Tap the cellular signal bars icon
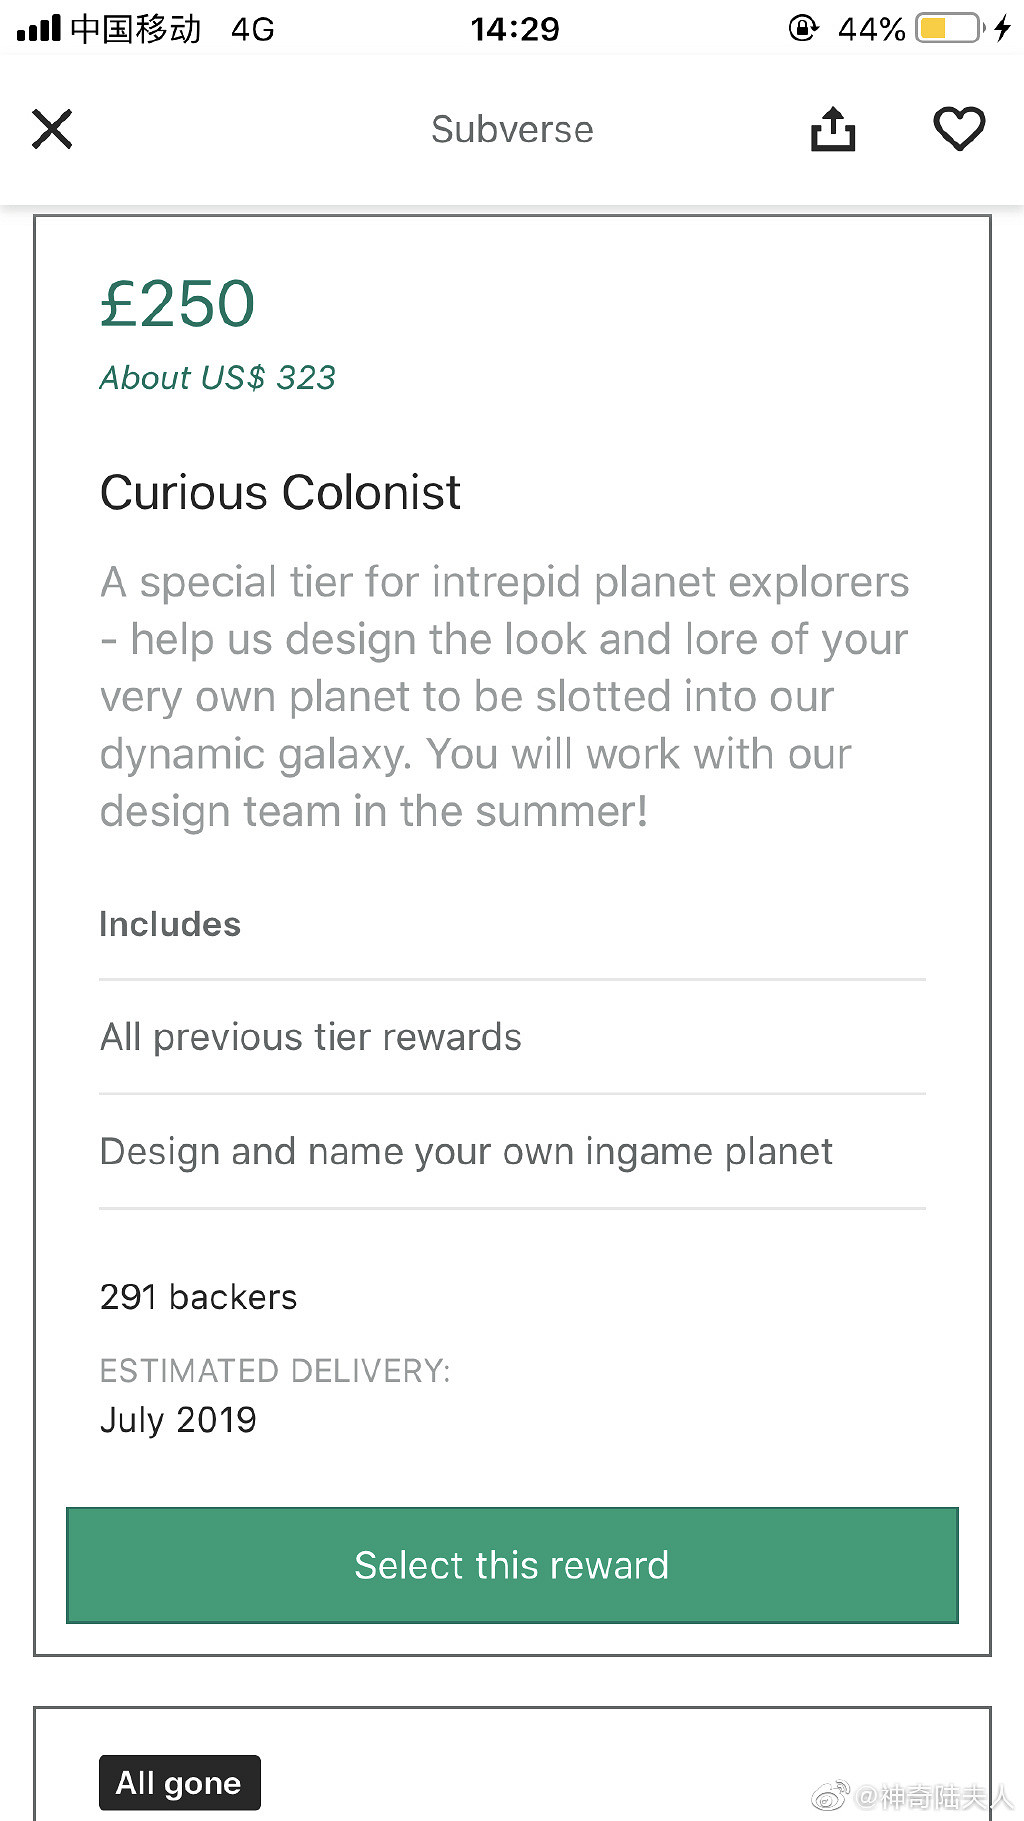The image size is (1024, 1821). pyautogui.click(x=38, y=28)
